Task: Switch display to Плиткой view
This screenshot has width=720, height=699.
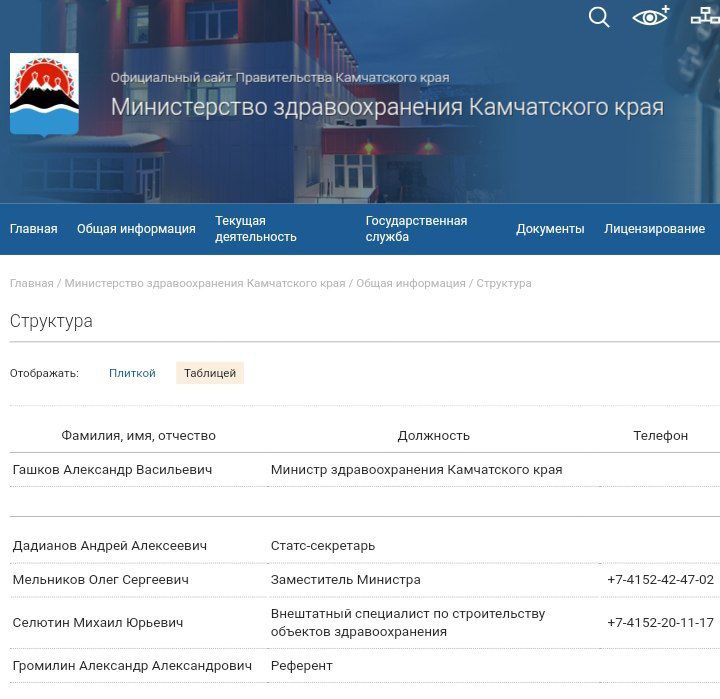Action: [x=132, y=373]
